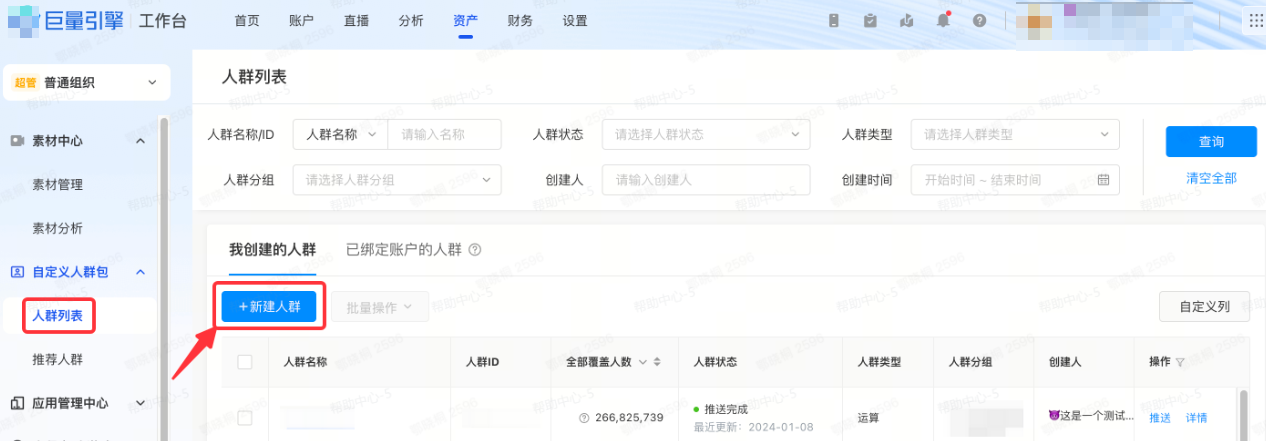Open the 请选择人群分组 dropdown

(396, 180)
